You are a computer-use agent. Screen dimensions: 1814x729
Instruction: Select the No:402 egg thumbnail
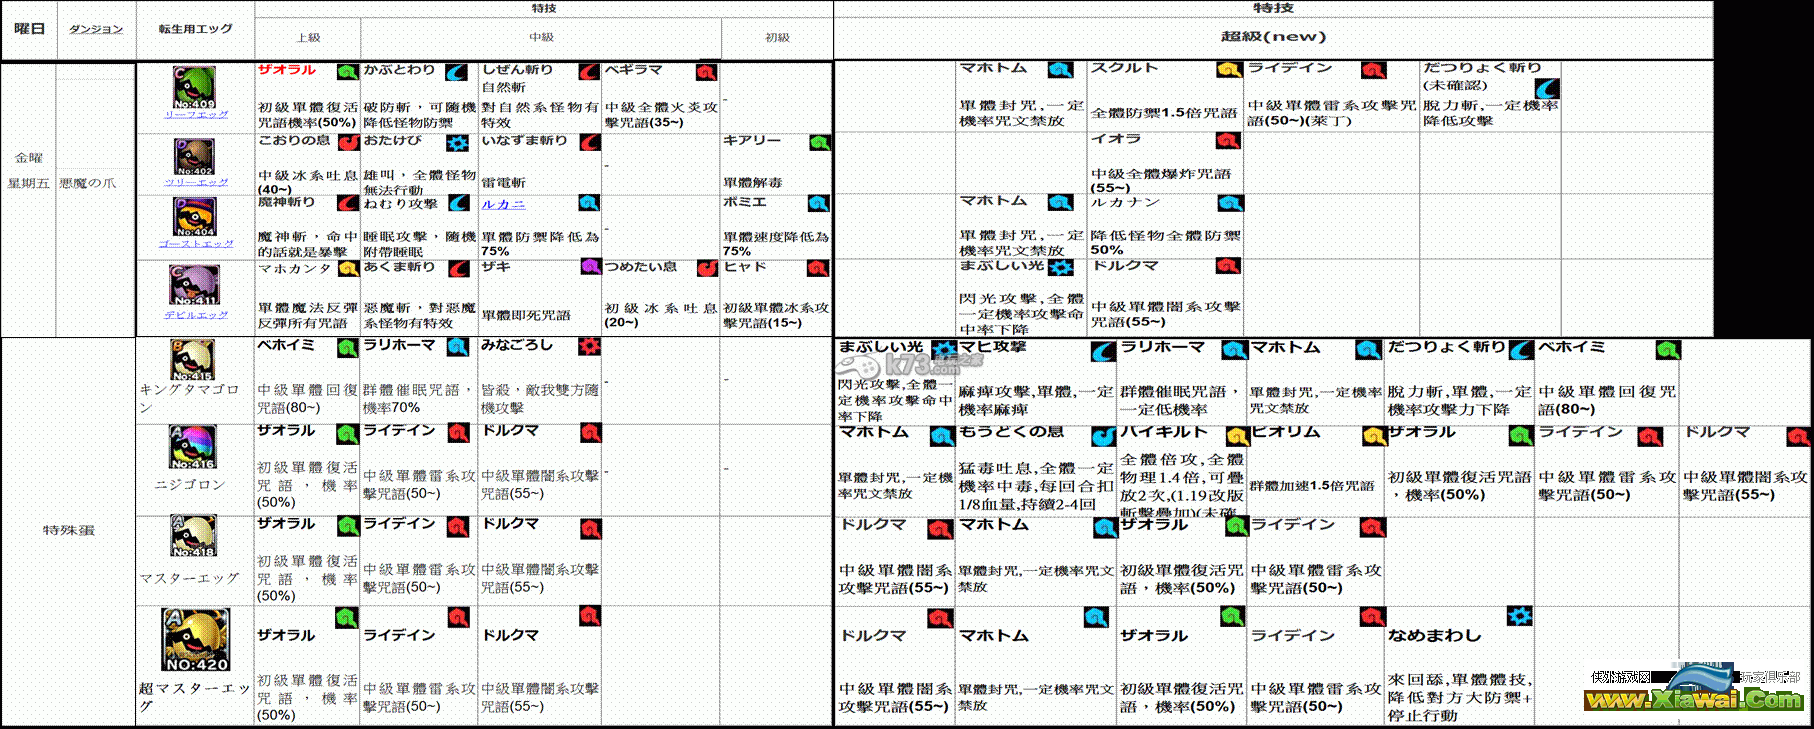point(194,157)
